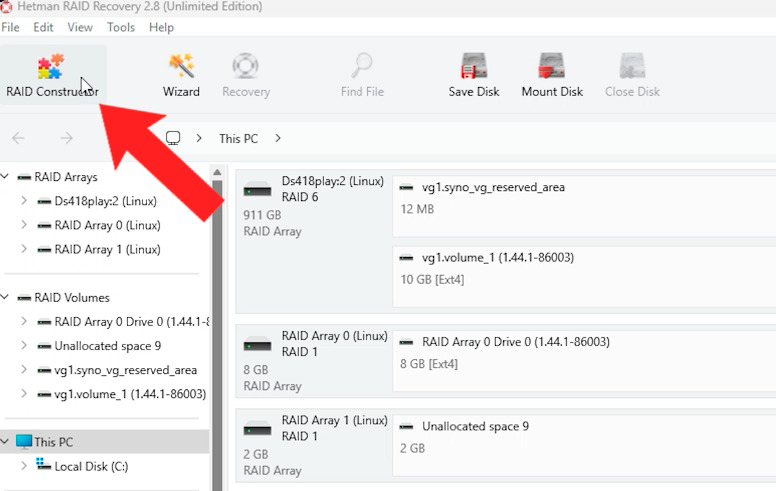The width and height of the screenshot is (776, 491).
Task: Expand Unallocated space 9 tree node
Action: 24,345
